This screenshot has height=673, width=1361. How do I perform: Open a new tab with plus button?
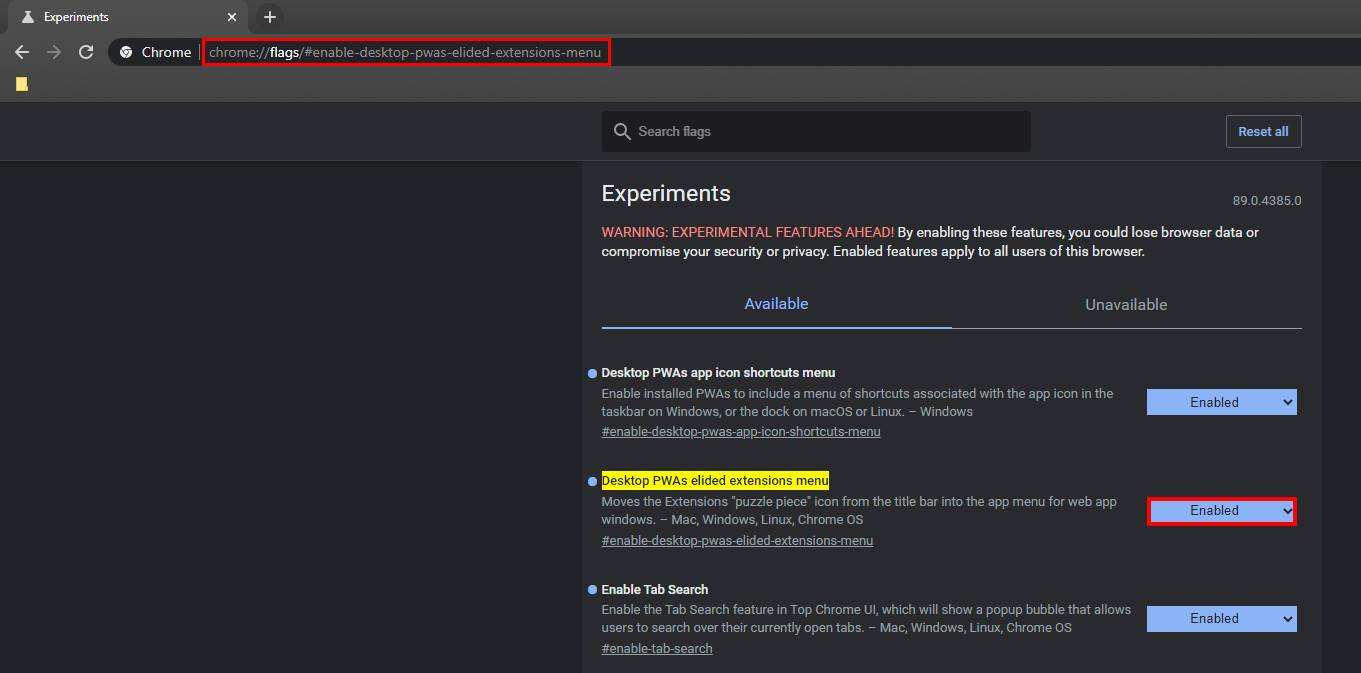(269, 17)
